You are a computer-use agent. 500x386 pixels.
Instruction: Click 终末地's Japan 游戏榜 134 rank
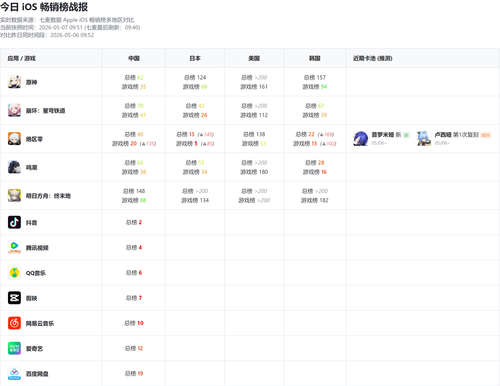coord(195,200)
